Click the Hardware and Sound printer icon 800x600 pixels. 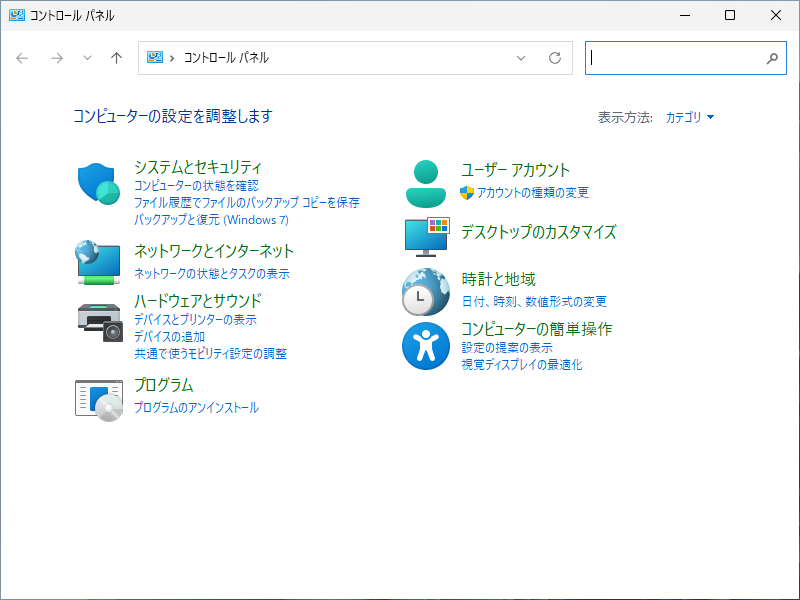[99, 319]
